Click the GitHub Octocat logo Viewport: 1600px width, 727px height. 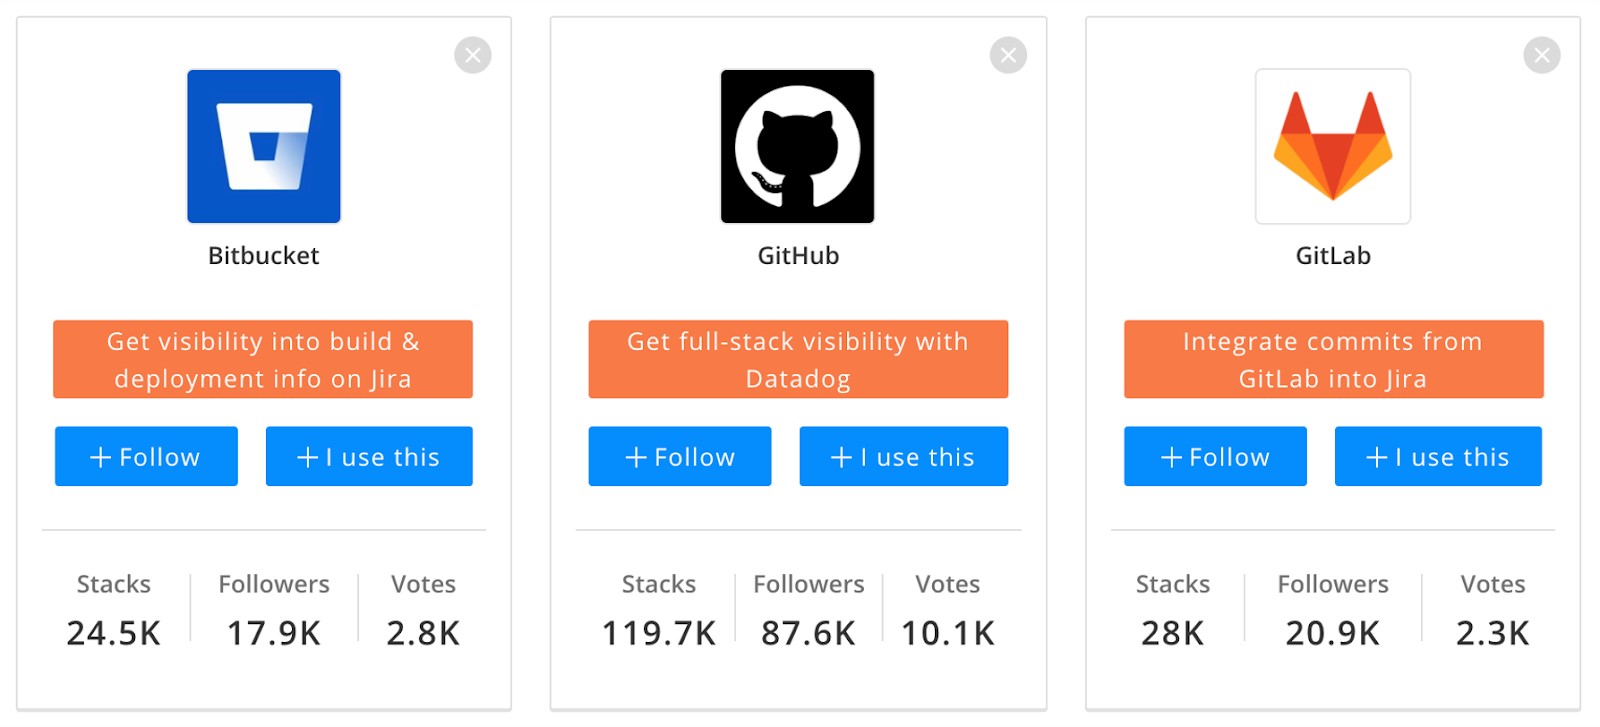[x=797, y=146]
